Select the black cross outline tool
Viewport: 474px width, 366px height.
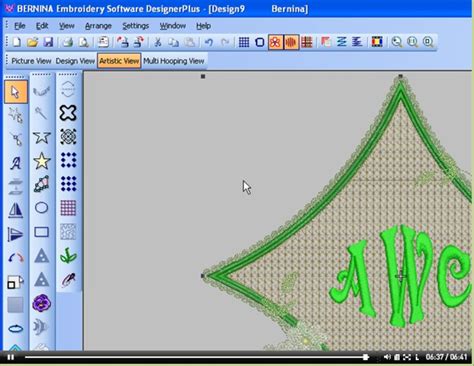point(68,113)
